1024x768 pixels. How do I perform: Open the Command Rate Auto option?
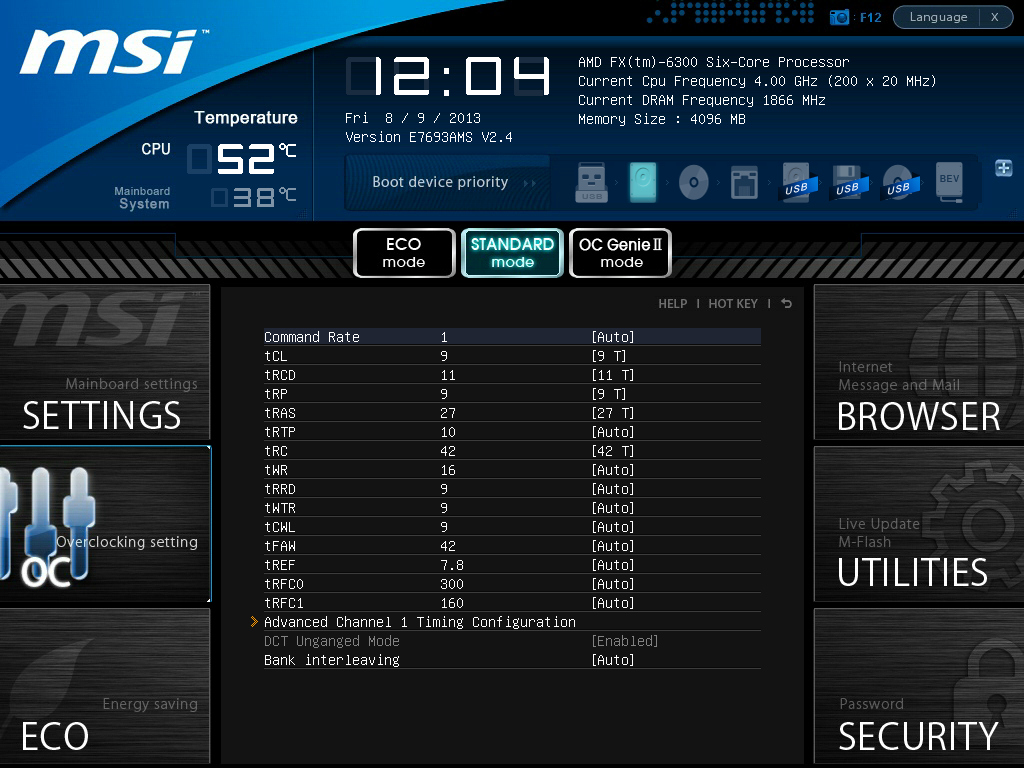point(613,337)
